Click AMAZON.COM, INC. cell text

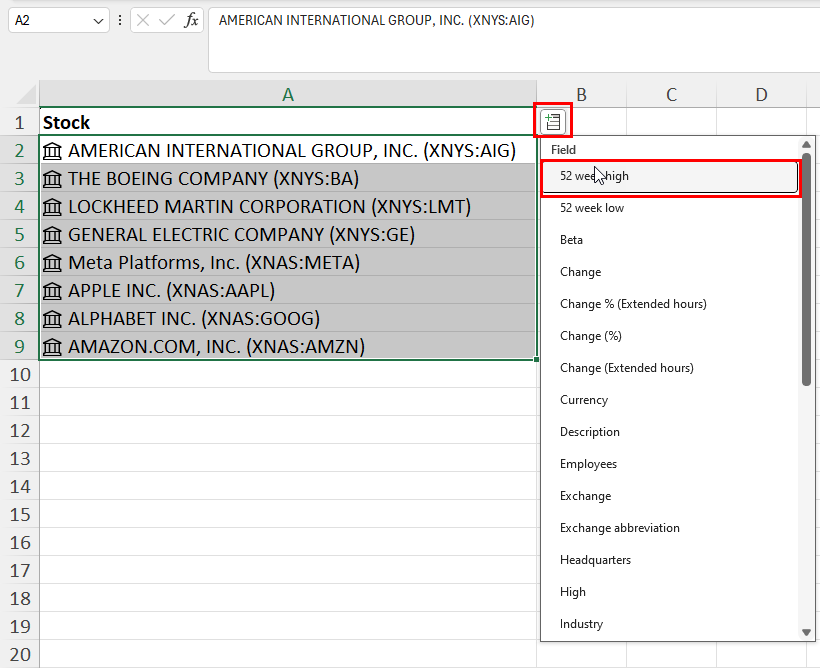point(217,347)
